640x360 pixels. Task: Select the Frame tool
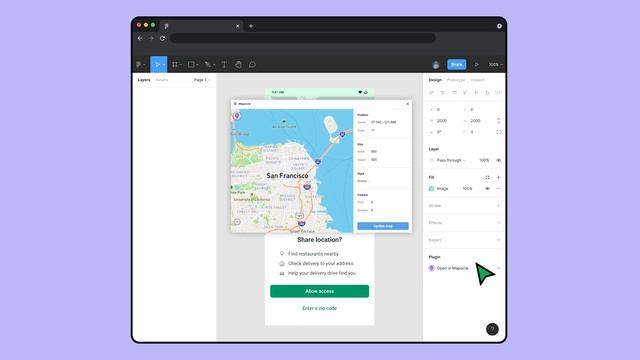click(x=175, y=64)
